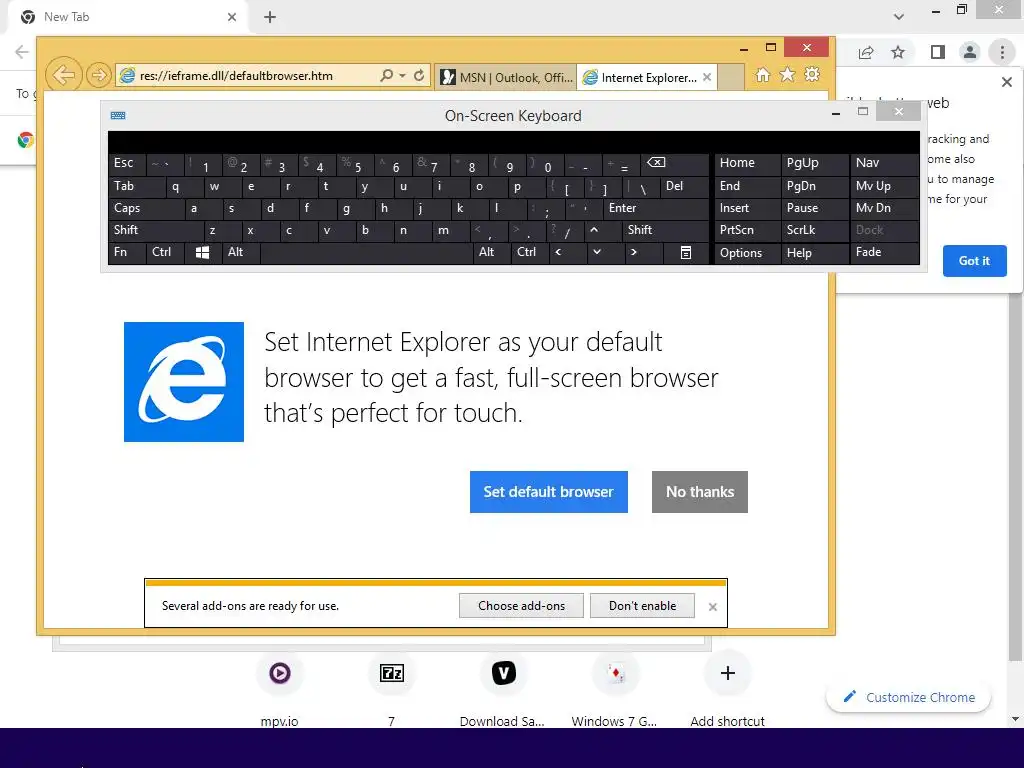Expand the IE address bar search dropdown arrow
The image size is (1024, 768).
click(402, 76)
